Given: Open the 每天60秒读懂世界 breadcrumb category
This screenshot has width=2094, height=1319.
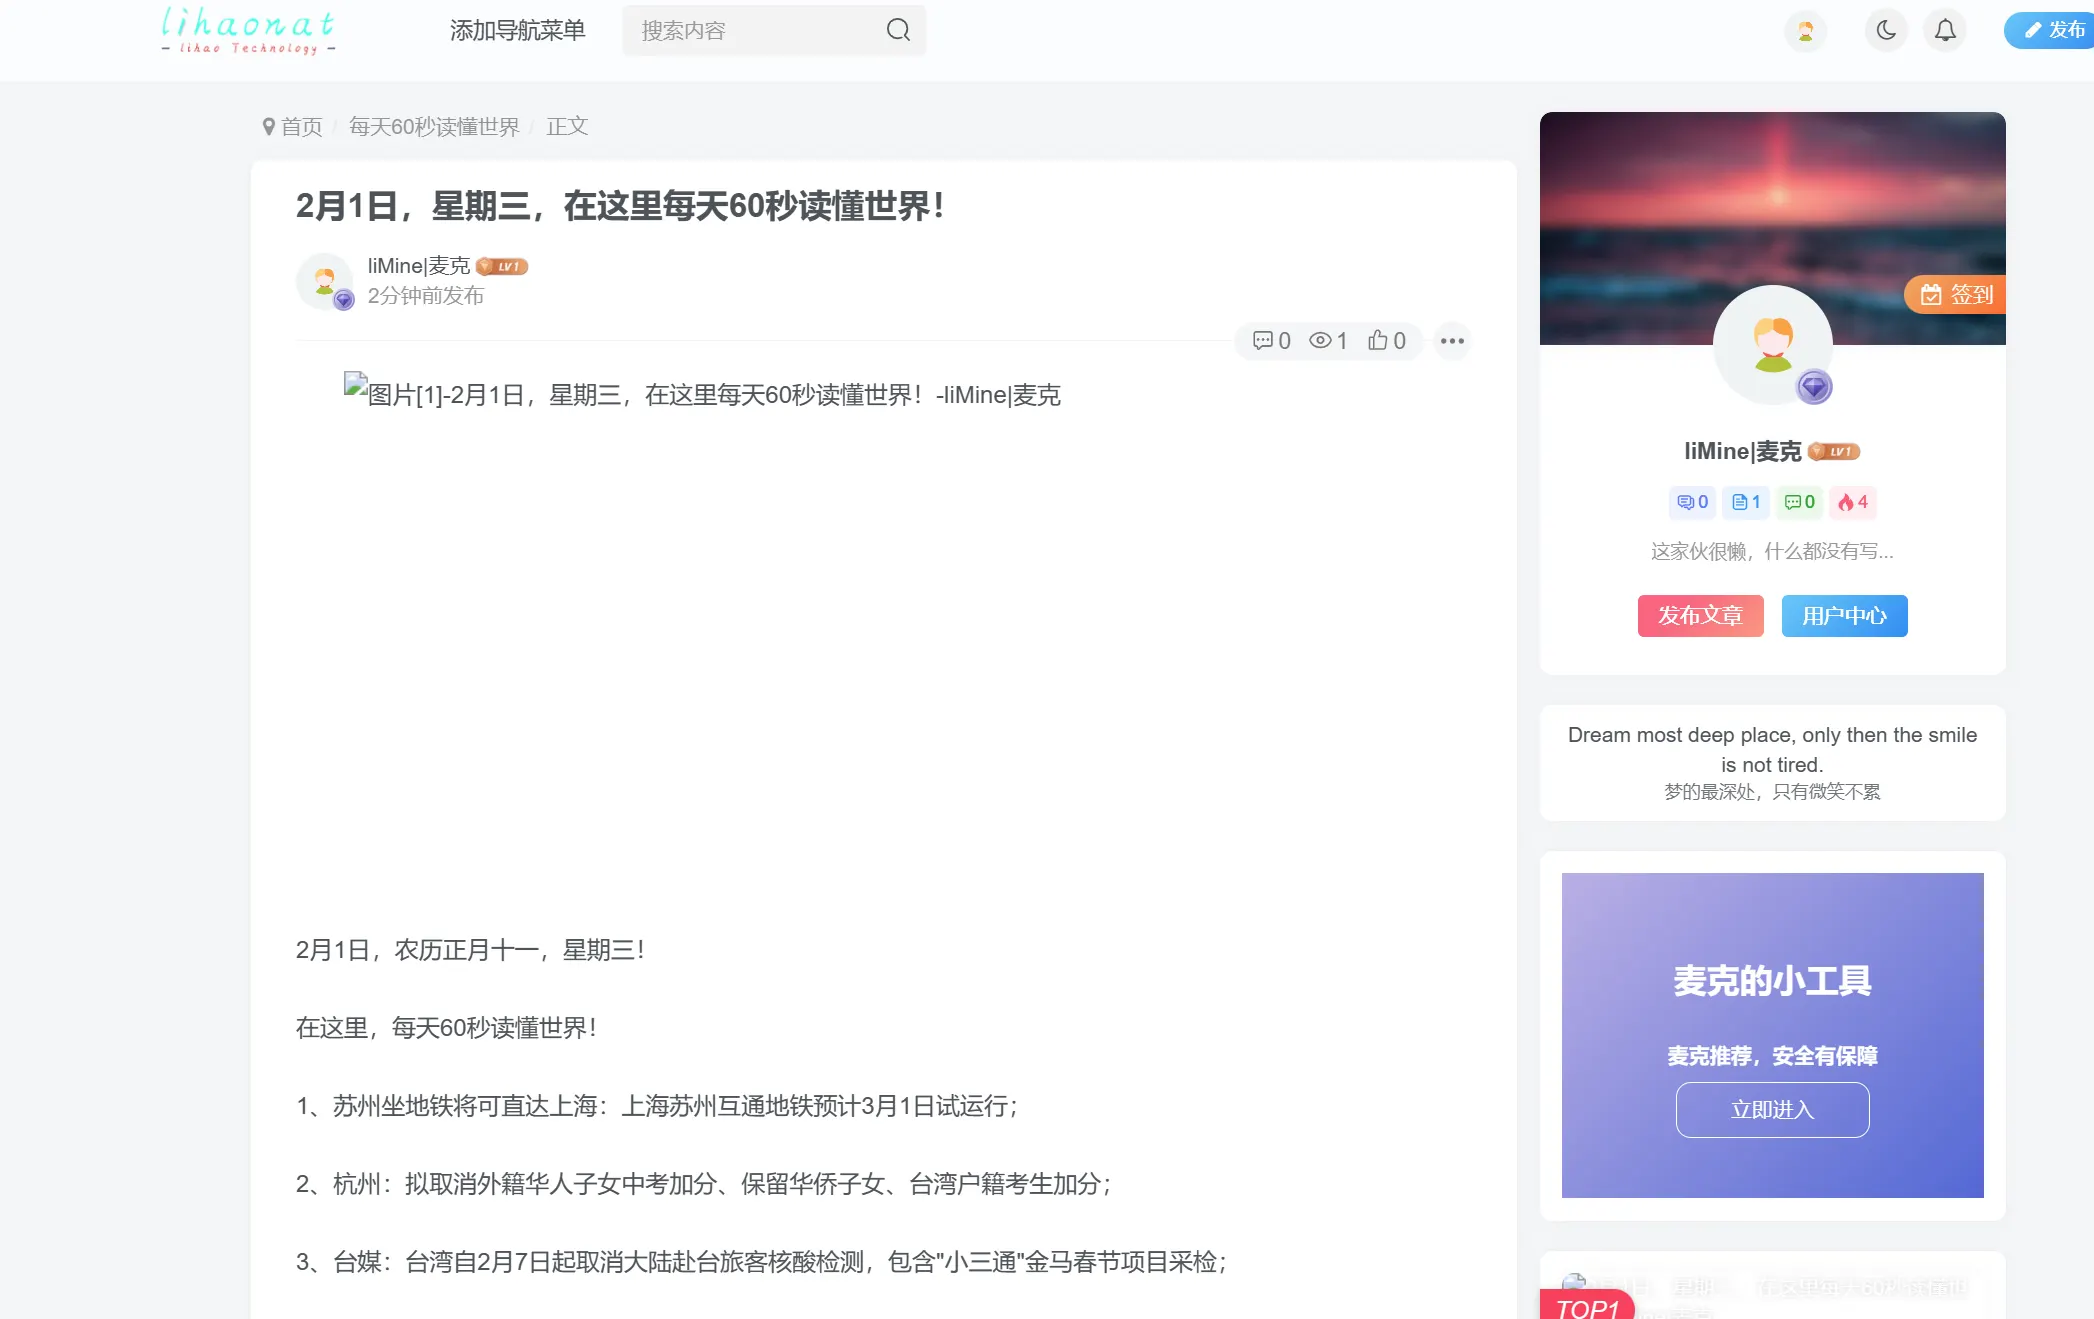Looking at the screenshot, I should click(434, 127).
